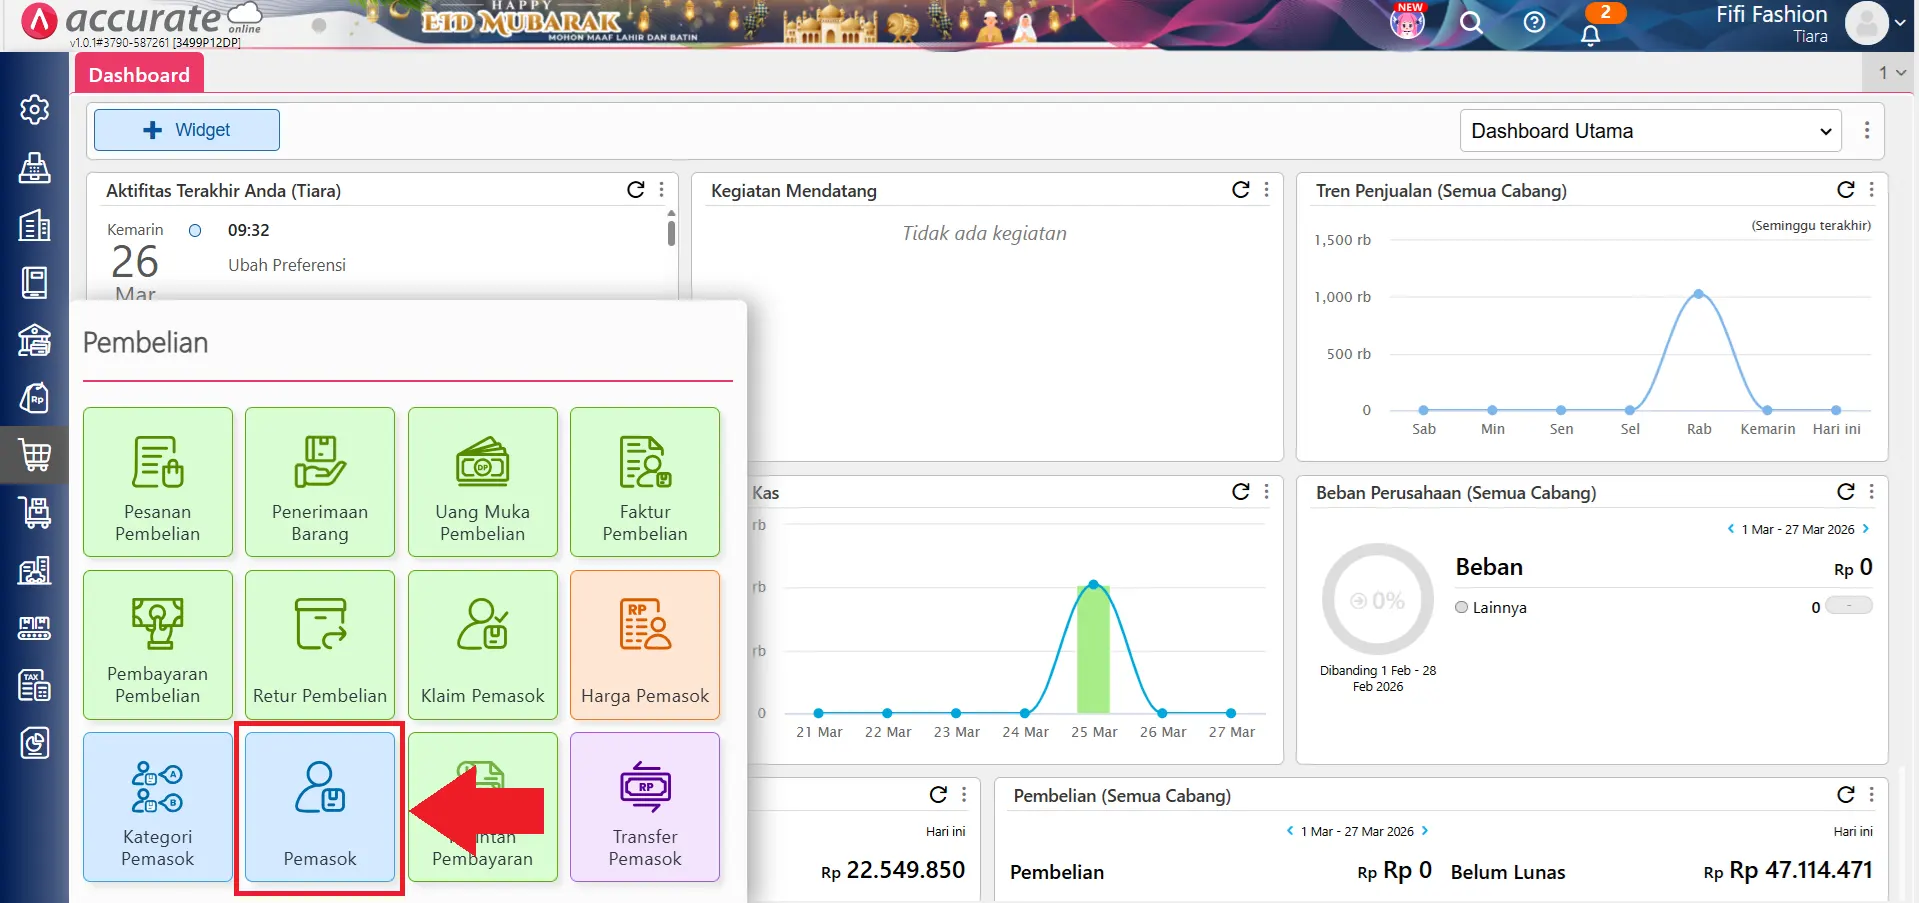Viewport: 1919px width, 903px height.
Task: Open Harga Pemasok tile
Action: (645, 645)
